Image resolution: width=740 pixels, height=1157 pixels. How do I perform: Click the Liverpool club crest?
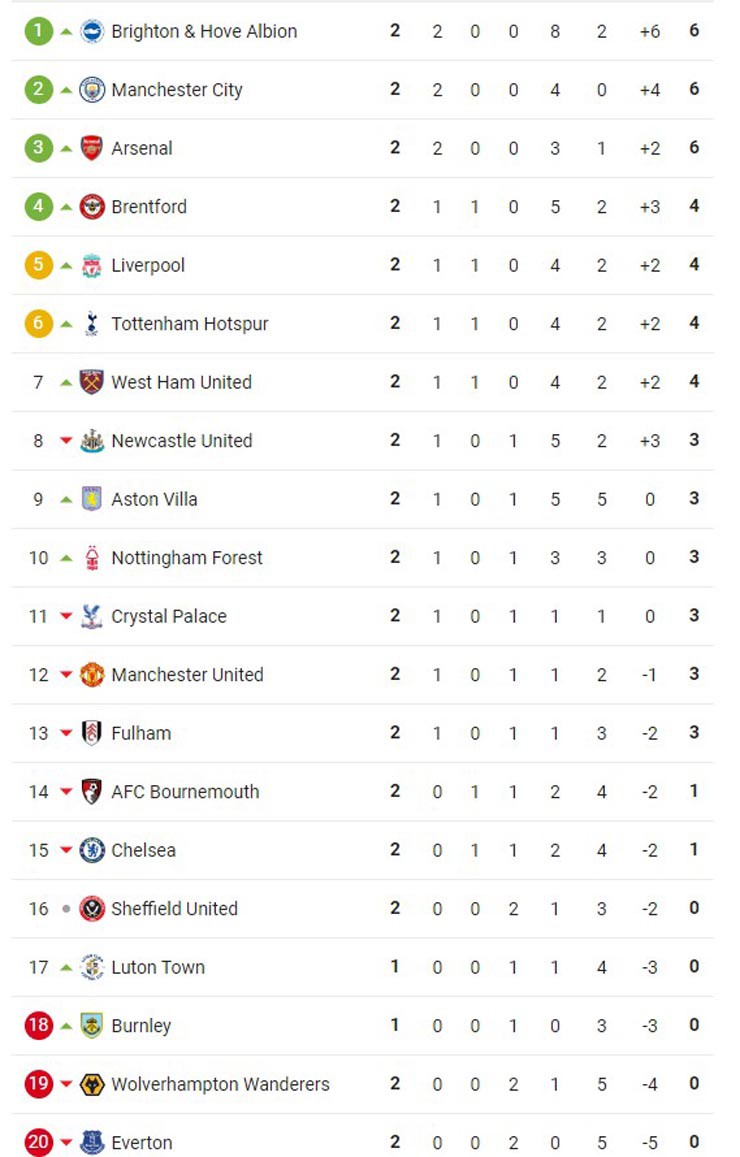(x=92, y=265)
